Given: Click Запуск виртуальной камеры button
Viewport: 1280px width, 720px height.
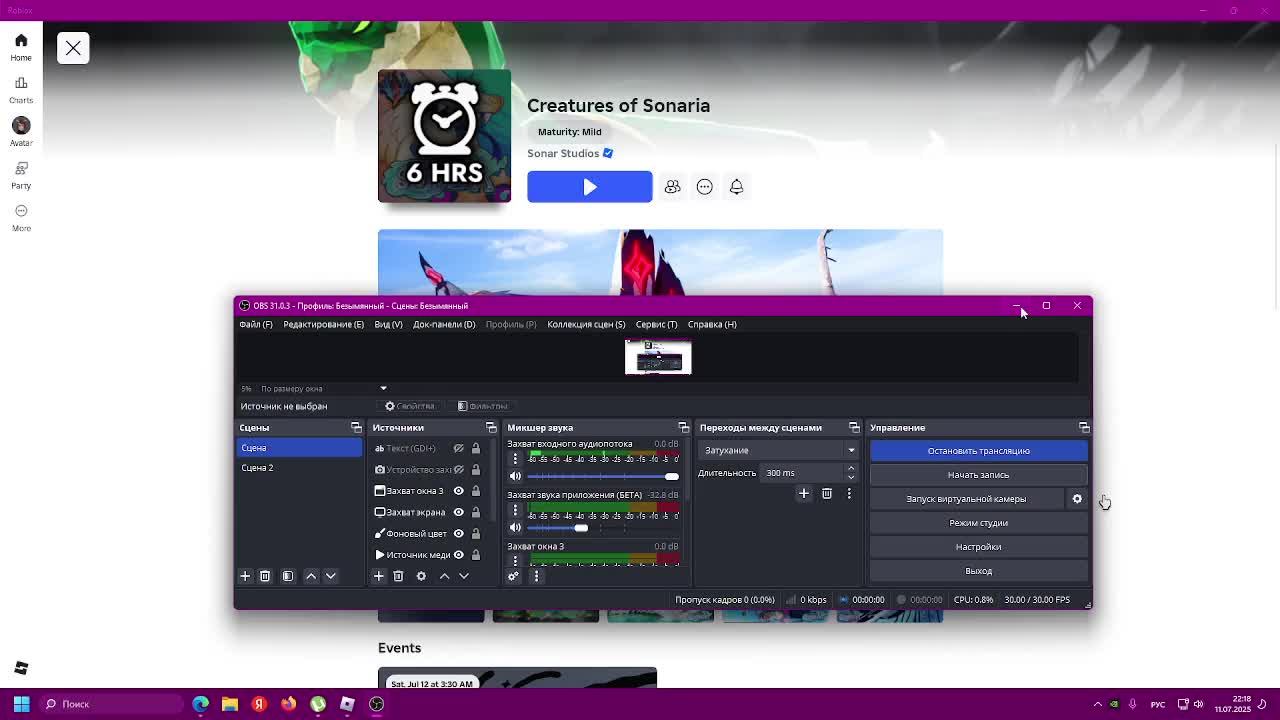Looking at the screenshot, I should 966,499.
